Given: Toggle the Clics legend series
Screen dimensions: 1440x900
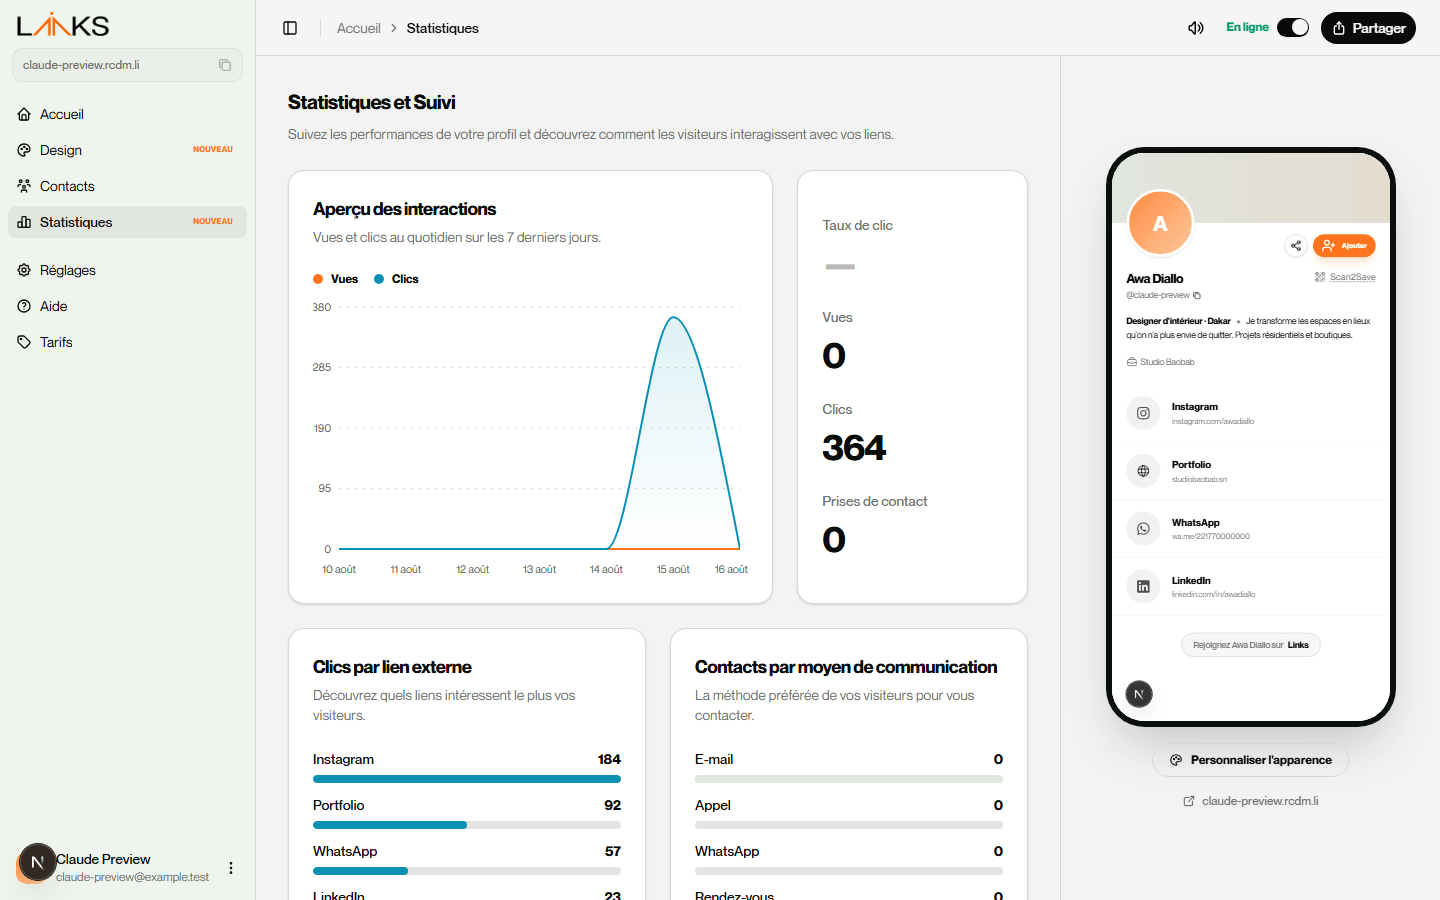Looking at the screenshot, I should click(397, 279).
